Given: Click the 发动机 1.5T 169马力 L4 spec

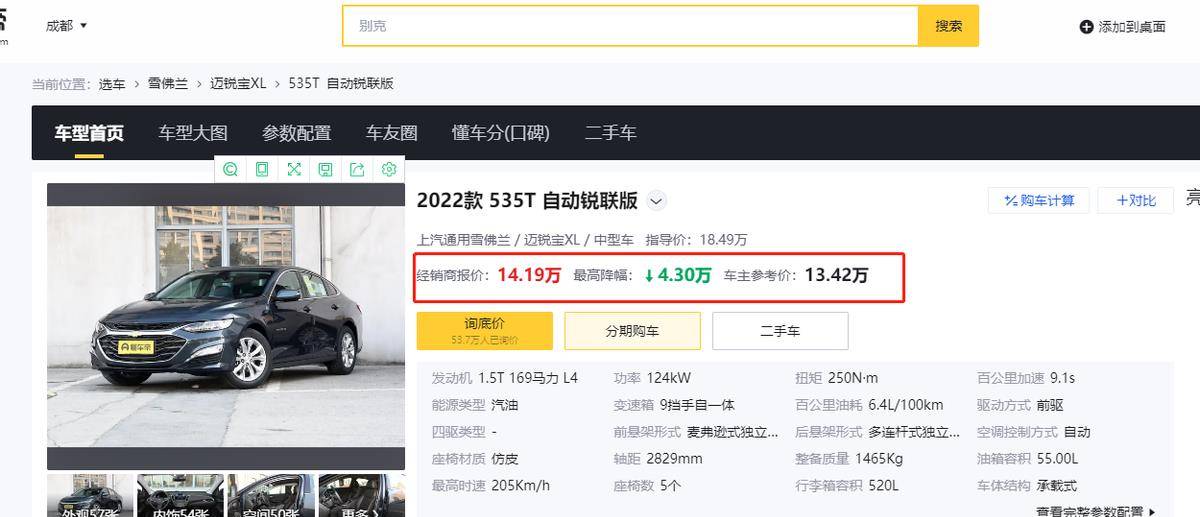Looking at the screenshot, I should (x=505, y=378).
